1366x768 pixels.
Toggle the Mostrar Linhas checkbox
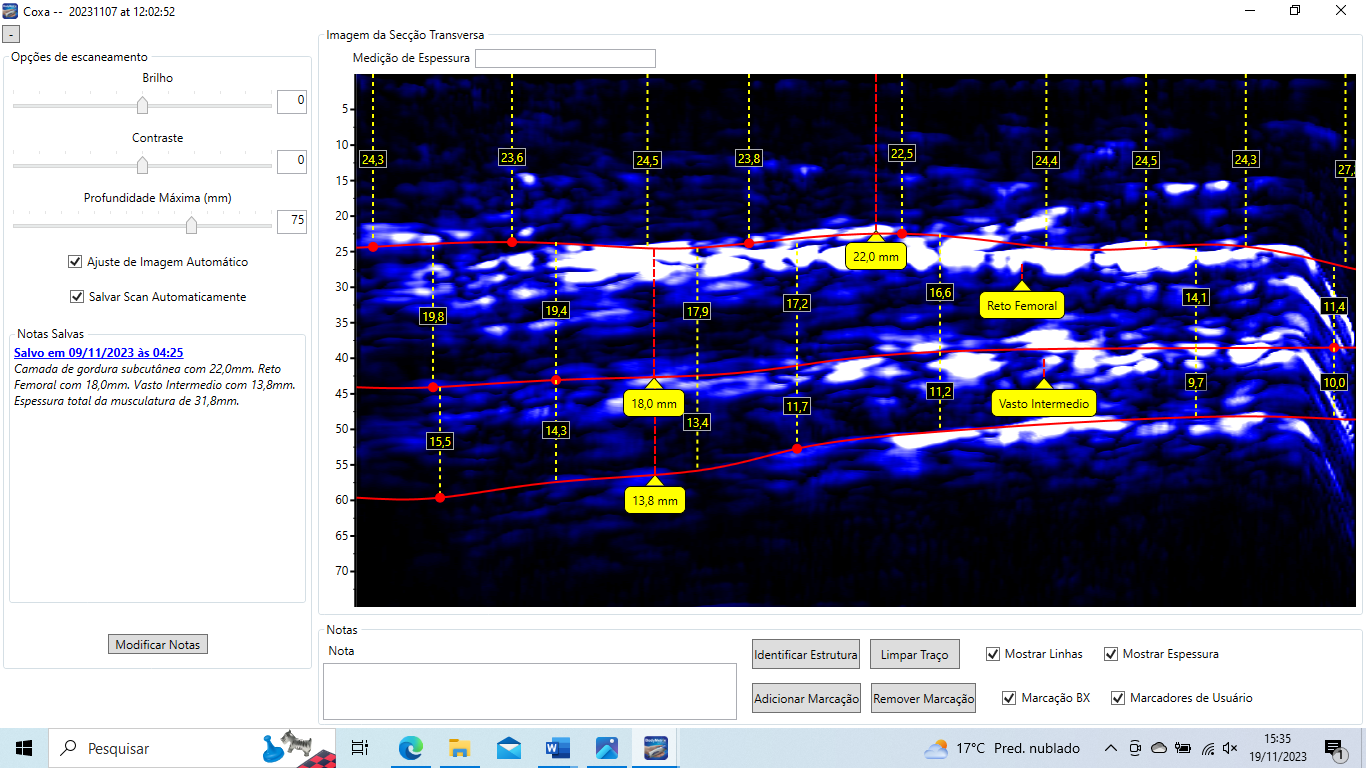(x=993, y=654)
